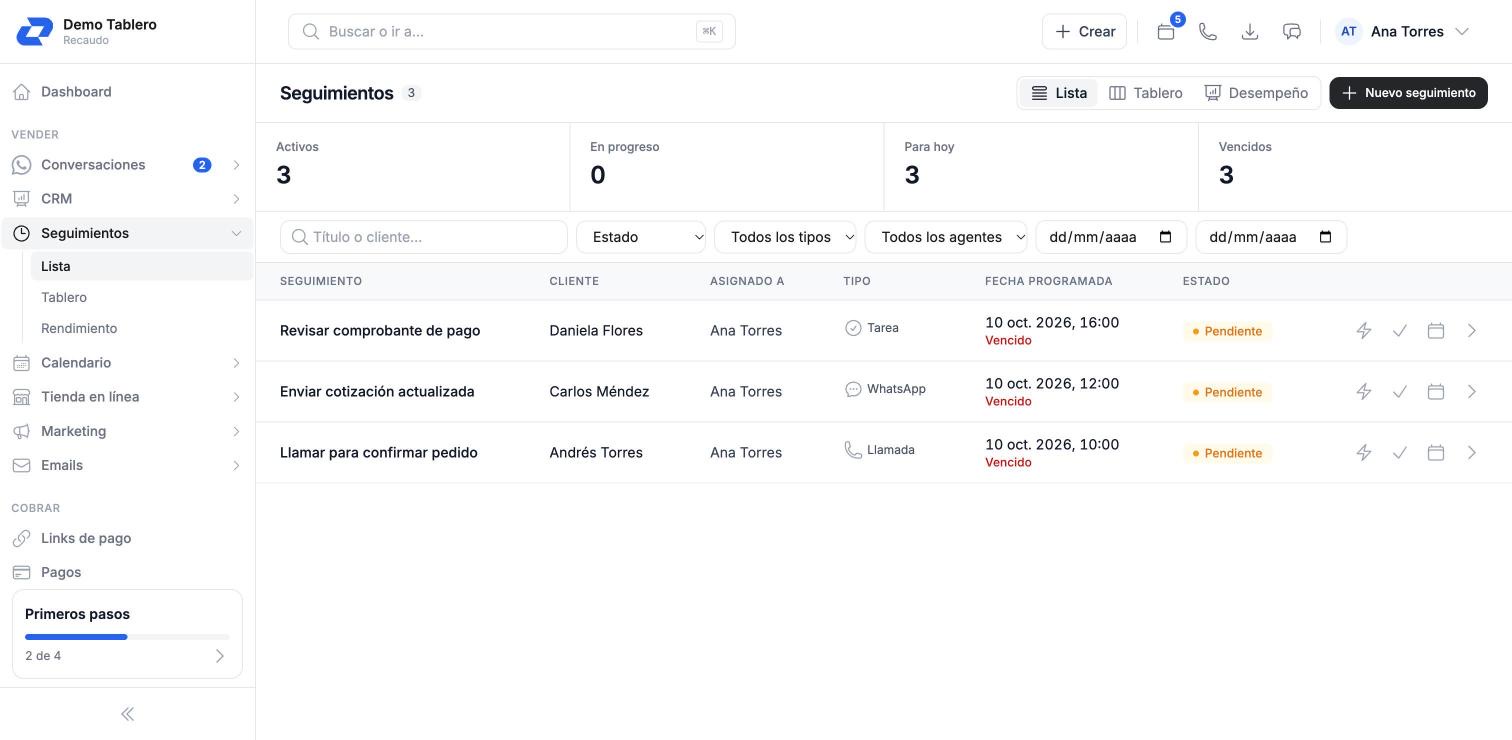Mark Enviar cotización actualizada as complete
Viewport: 1512px width, 740px height.
pyautogui.click(x=1400, y=391)
